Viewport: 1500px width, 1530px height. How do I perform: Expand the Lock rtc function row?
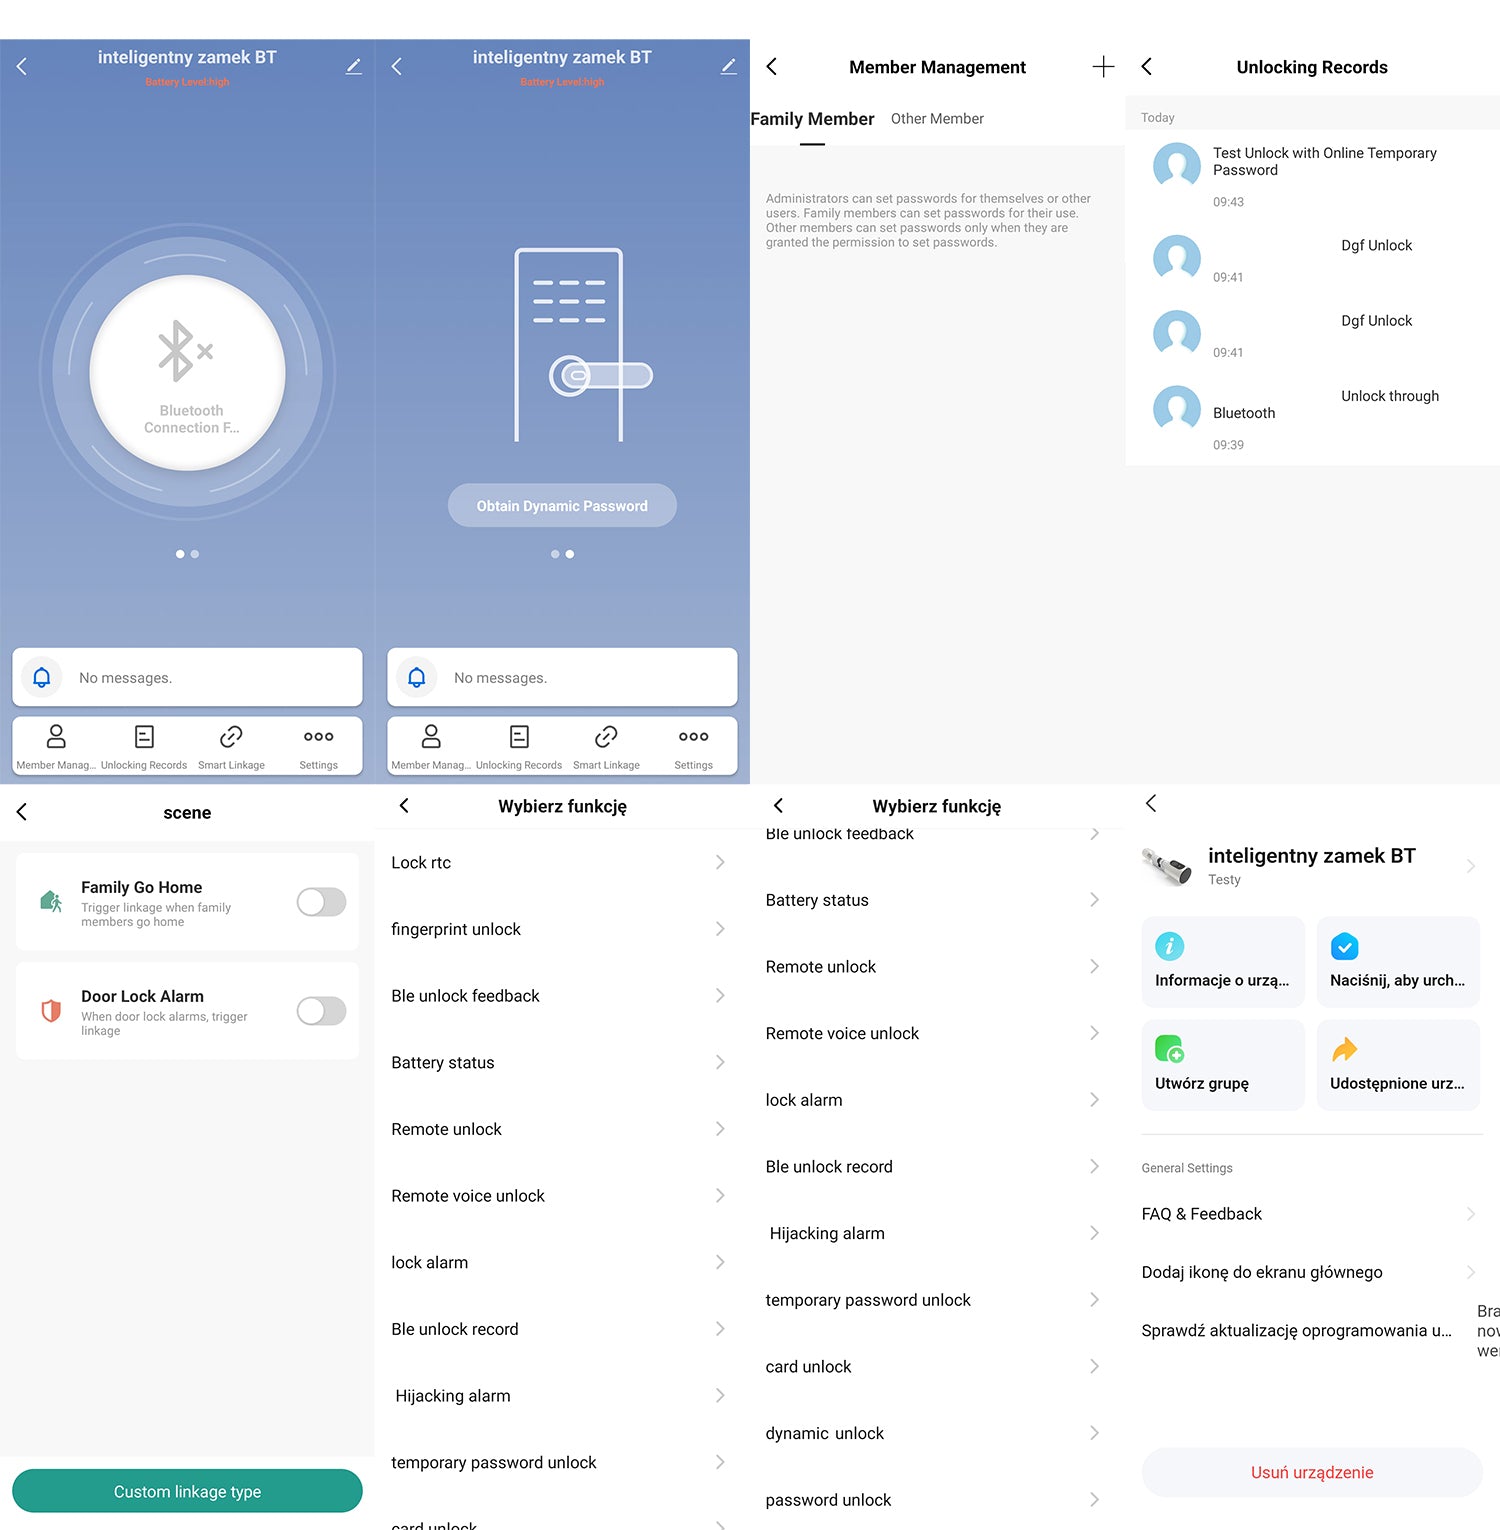click(x=719, y=862)
